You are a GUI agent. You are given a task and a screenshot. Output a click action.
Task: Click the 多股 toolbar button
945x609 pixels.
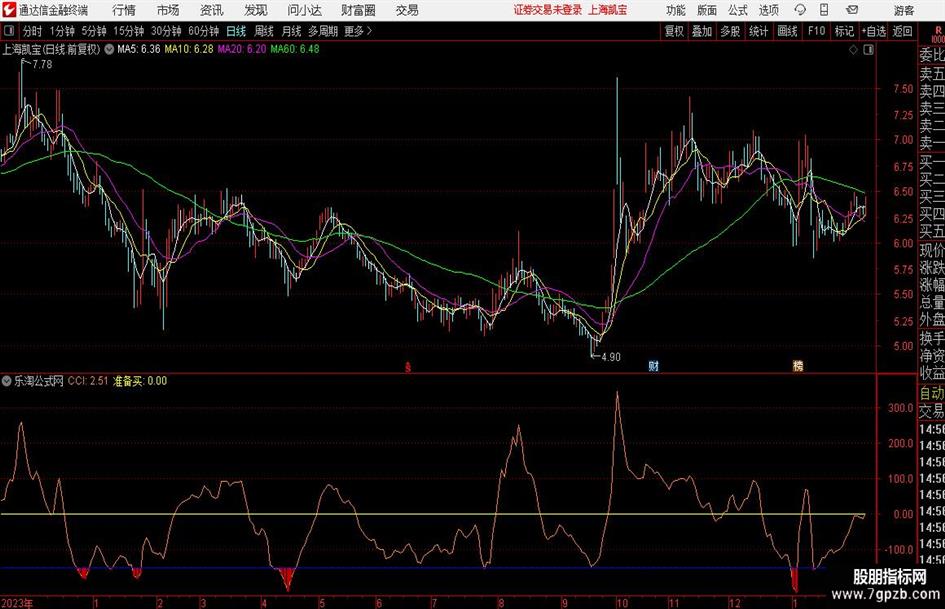pyautogui.click(x=730, y=31)
